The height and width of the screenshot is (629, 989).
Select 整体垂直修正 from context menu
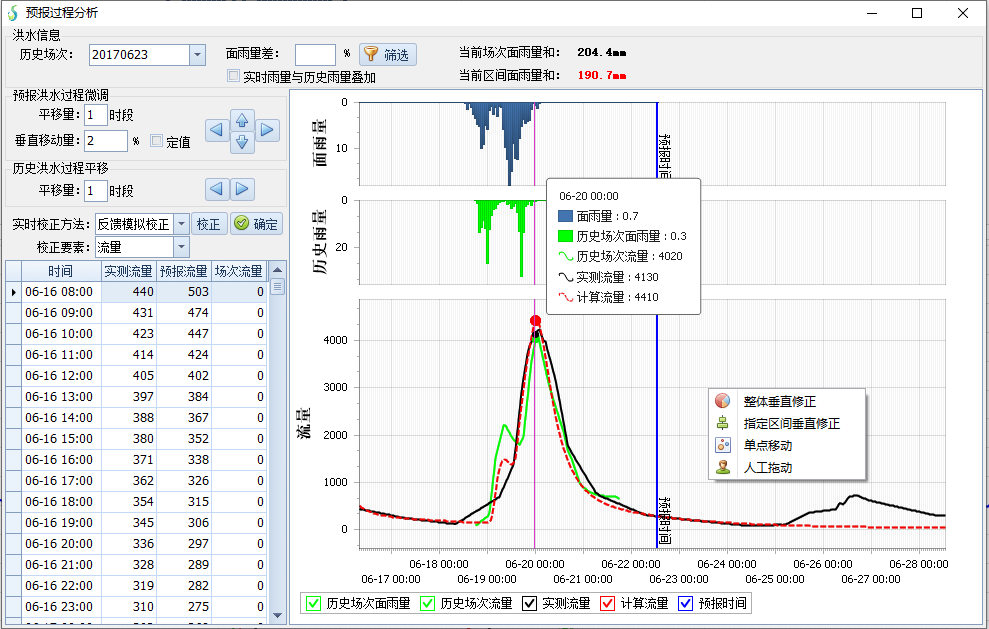point(779,401)
